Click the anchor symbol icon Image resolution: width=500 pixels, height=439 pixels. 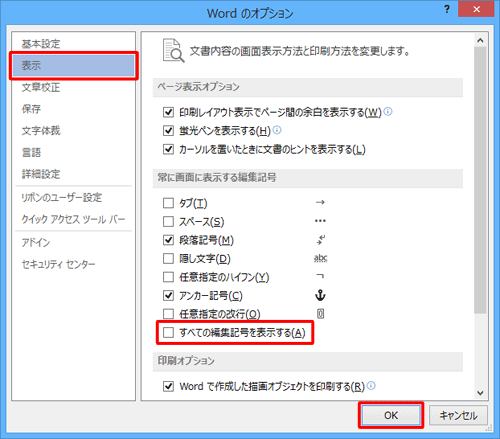(320, 295)
